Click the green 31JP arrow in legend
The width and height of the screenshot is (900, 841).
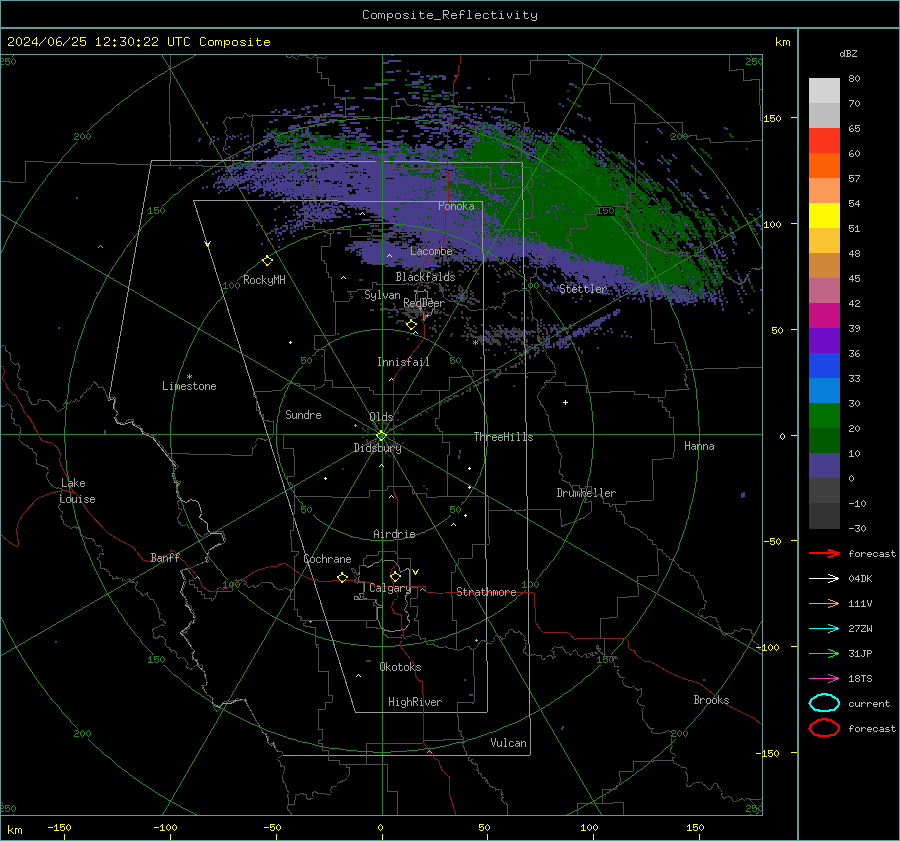(824, 653)
